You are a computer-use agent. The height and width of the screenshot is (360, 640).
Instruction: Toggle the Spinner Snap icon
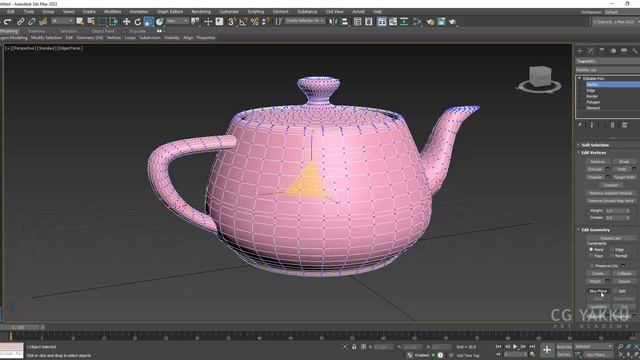266,22
